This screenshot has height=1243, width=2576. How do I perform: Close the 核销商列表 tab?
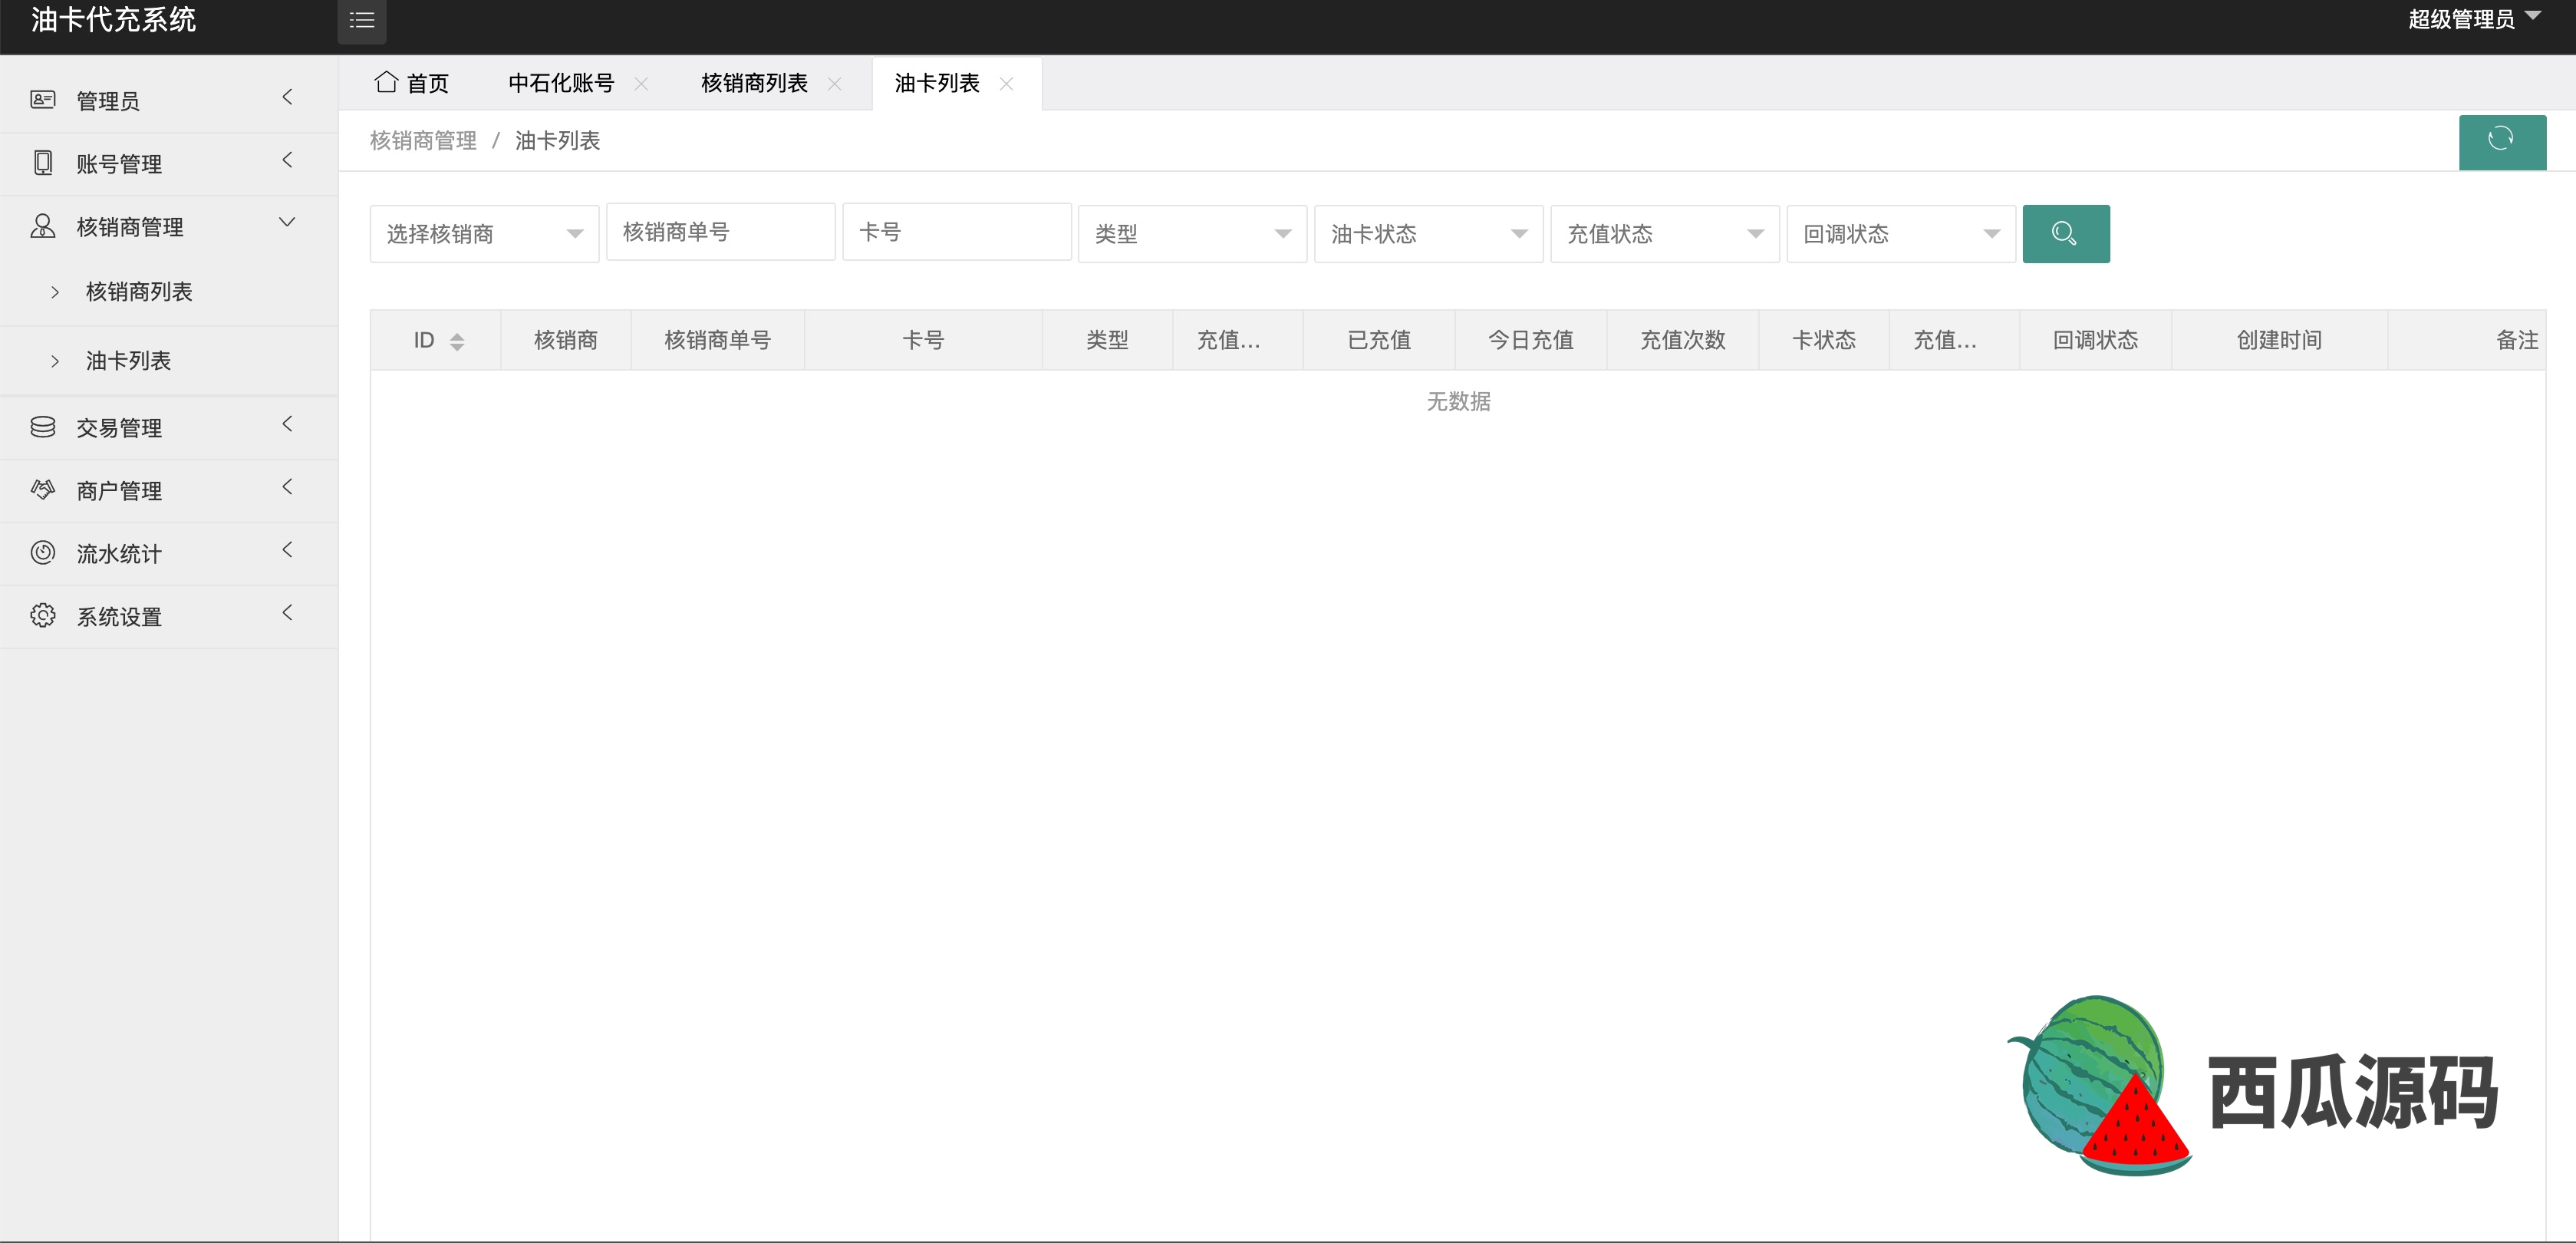tap(835, 84)
